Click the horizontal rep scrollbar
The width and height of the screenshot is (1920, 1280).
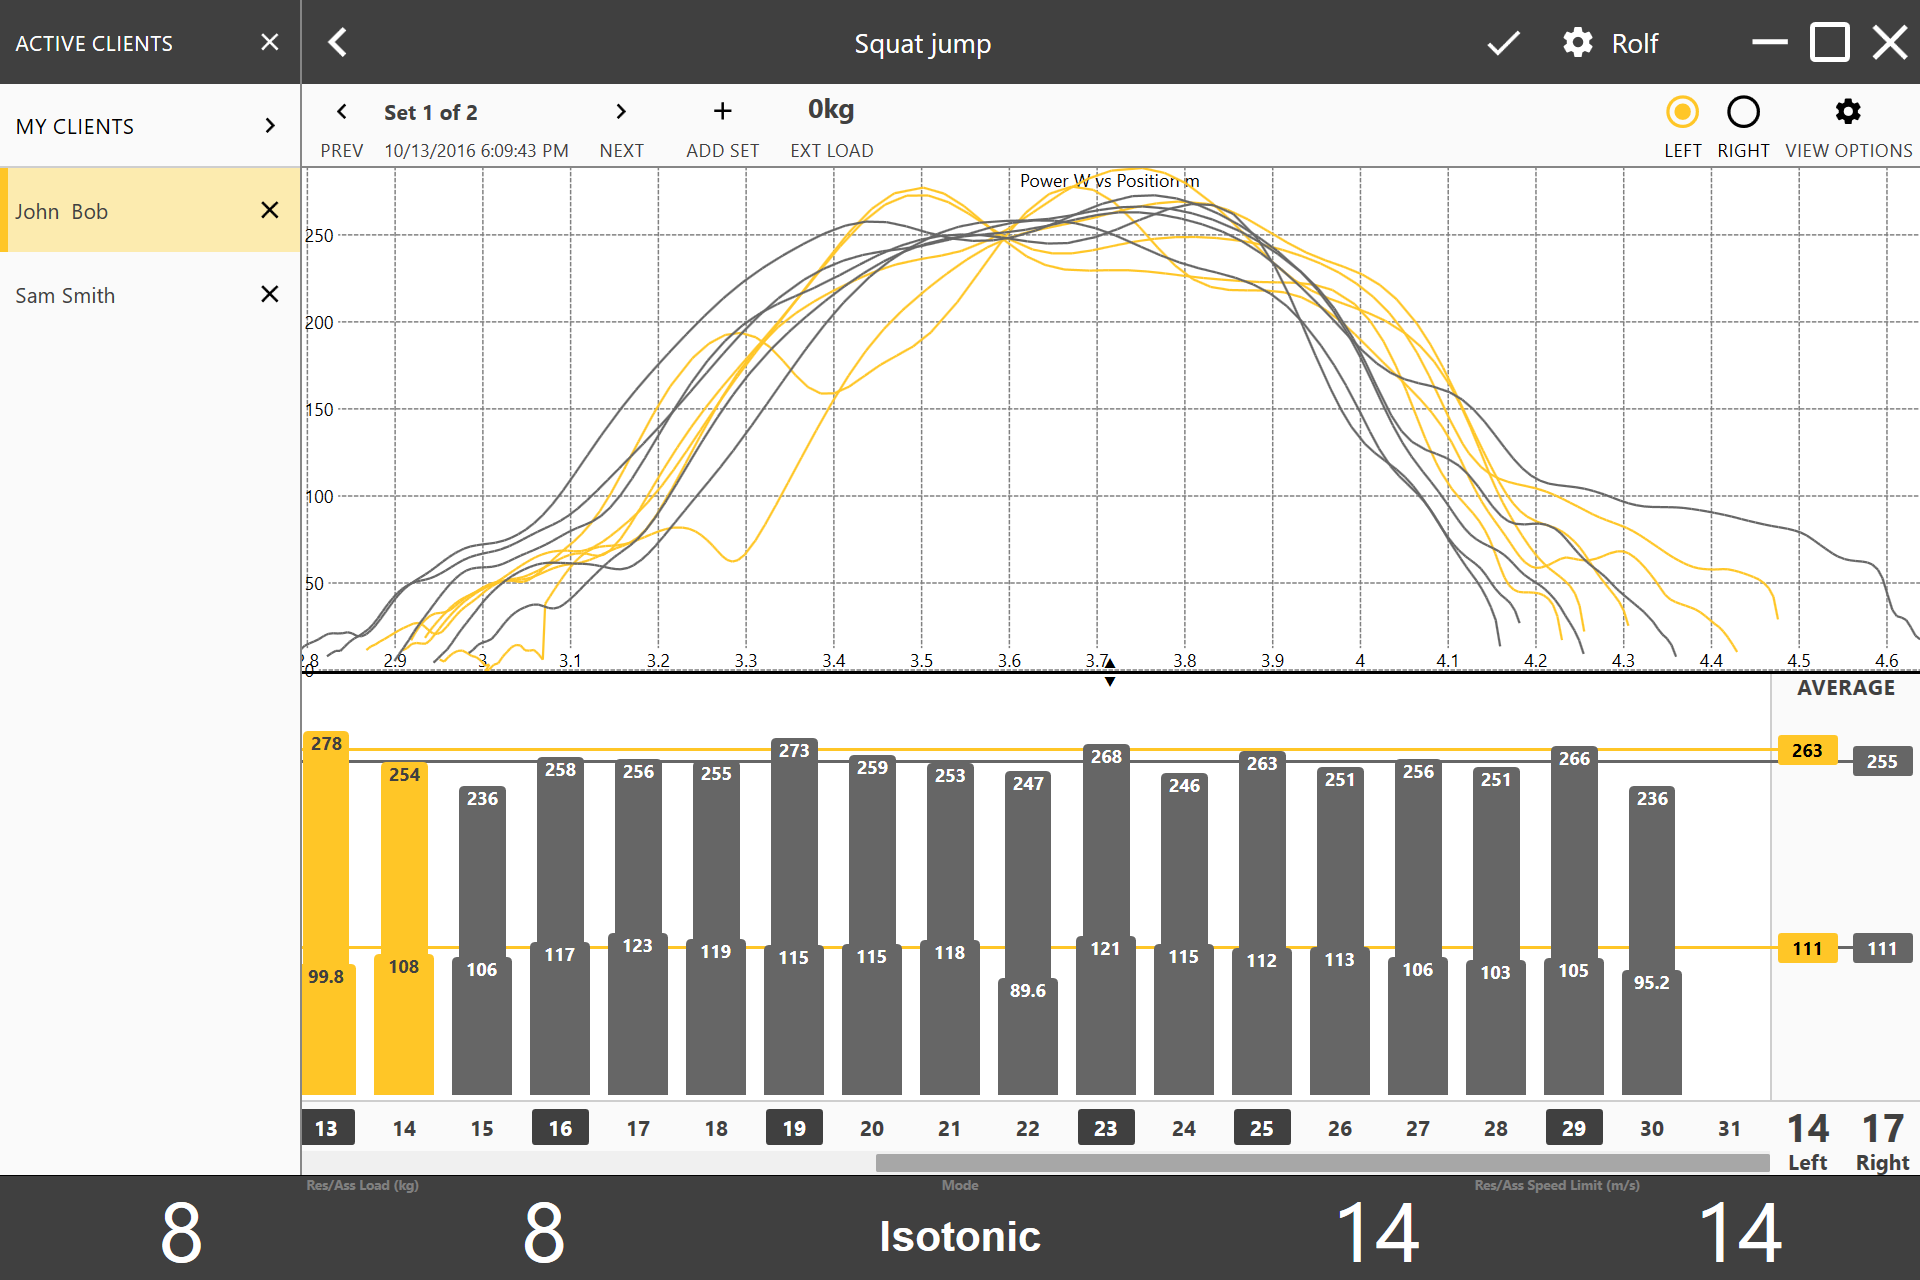1322,1162
